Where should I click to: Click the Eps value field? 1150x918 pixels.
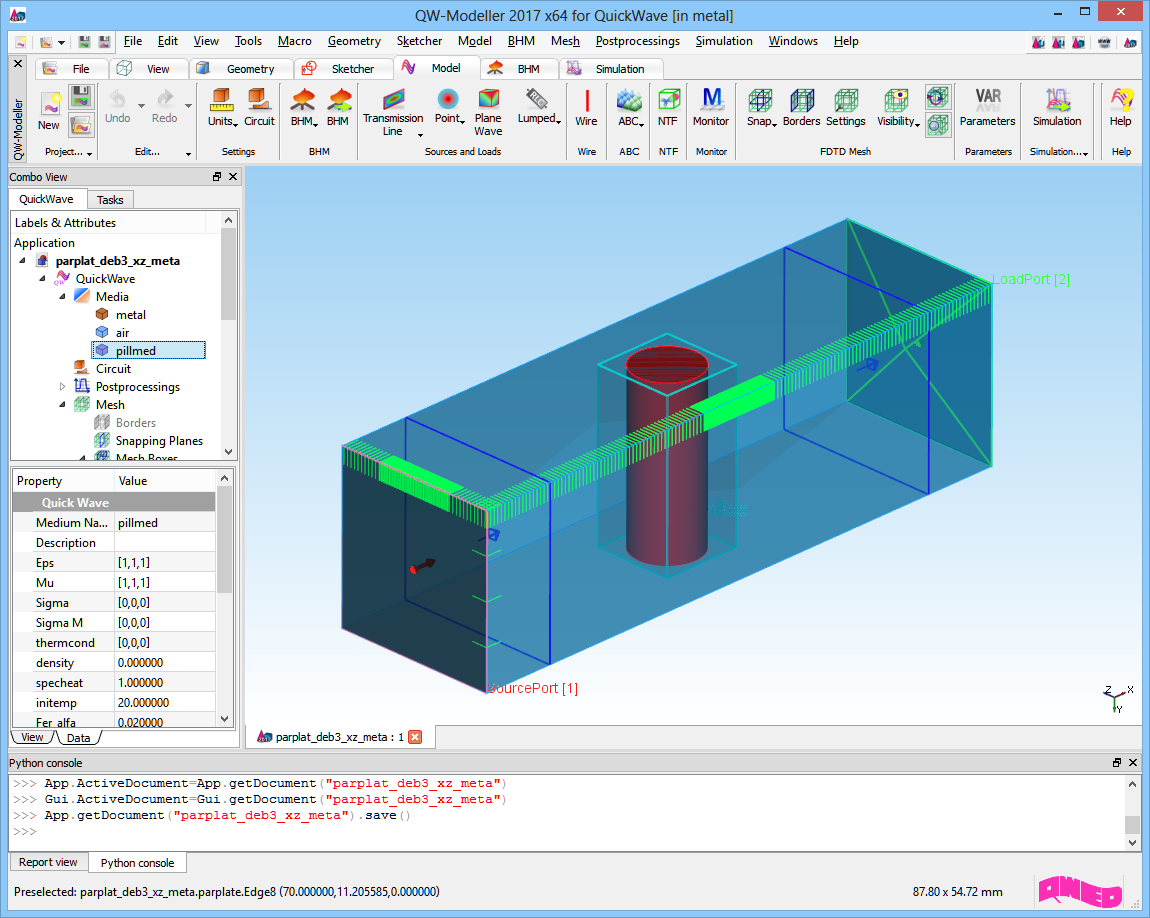click(165, 562)
